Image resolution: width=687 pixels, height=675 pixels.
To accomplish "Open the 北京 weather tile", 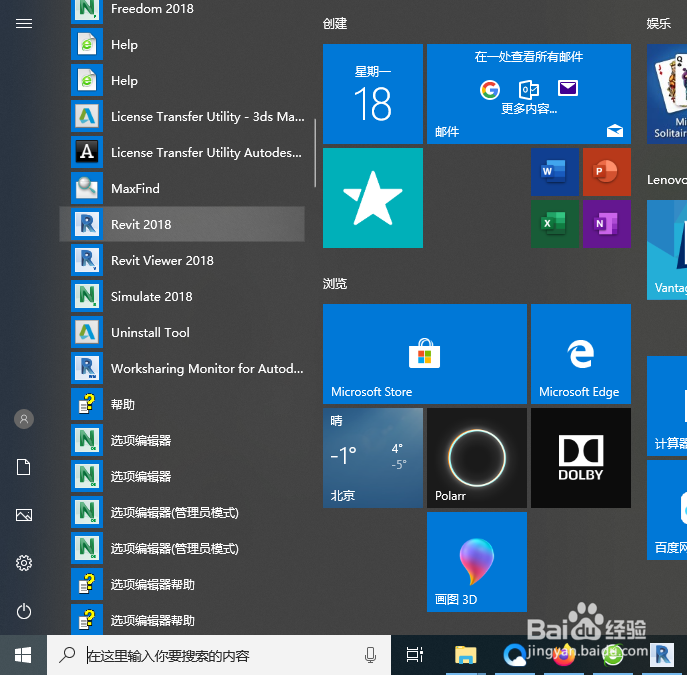I will pos(373,458).
